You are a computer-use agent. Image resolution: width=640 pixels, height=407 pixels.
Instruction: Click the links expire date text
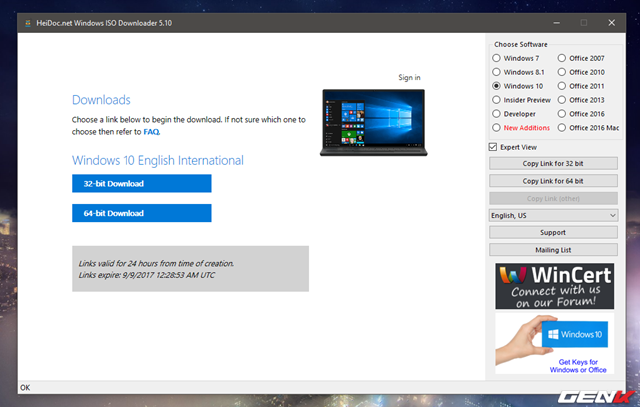pos(147,275)
